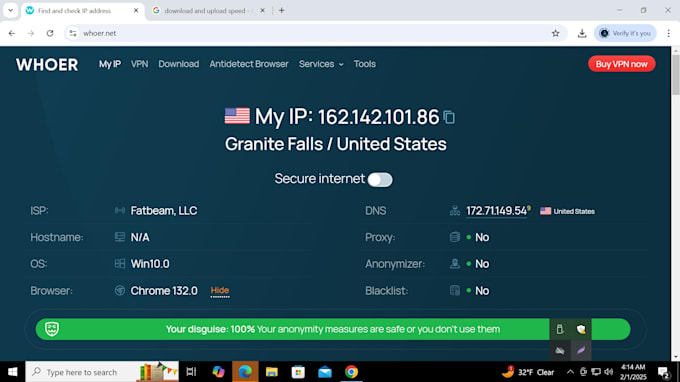Click the DNS address 172.71.149.54

tap(496, 211)
